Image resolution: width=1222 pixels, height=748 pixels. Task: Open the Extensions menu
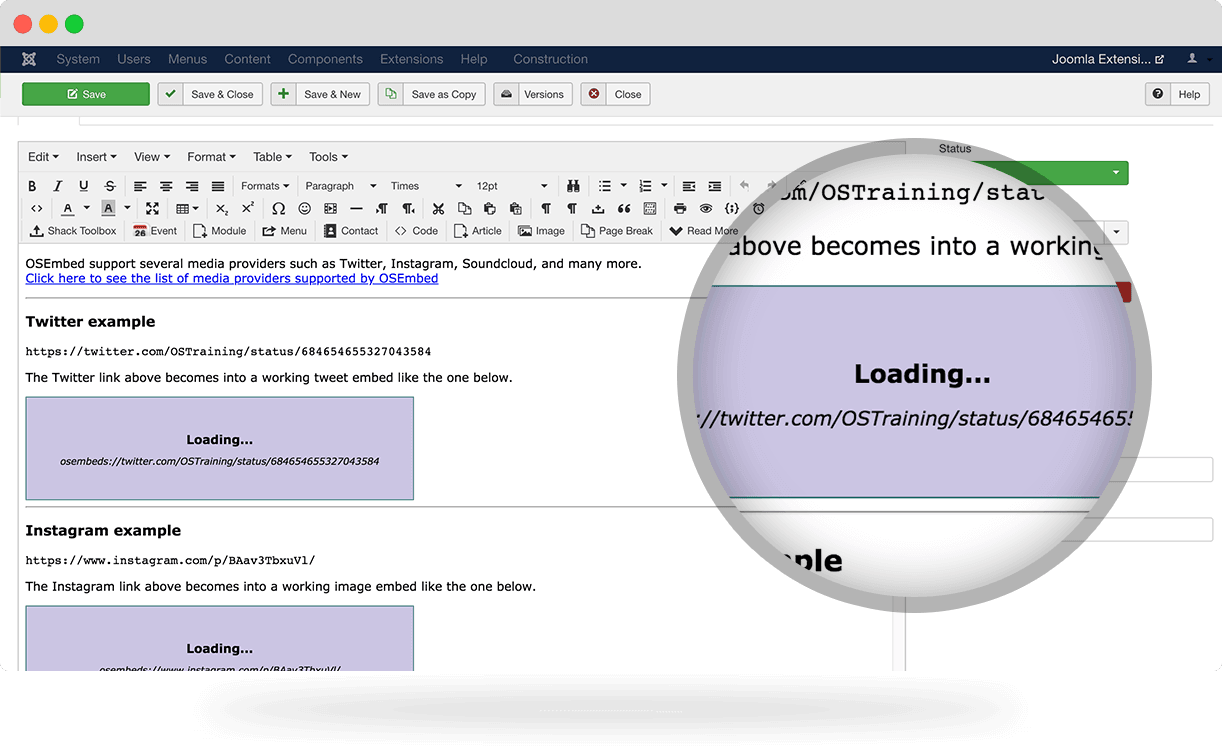412,59
